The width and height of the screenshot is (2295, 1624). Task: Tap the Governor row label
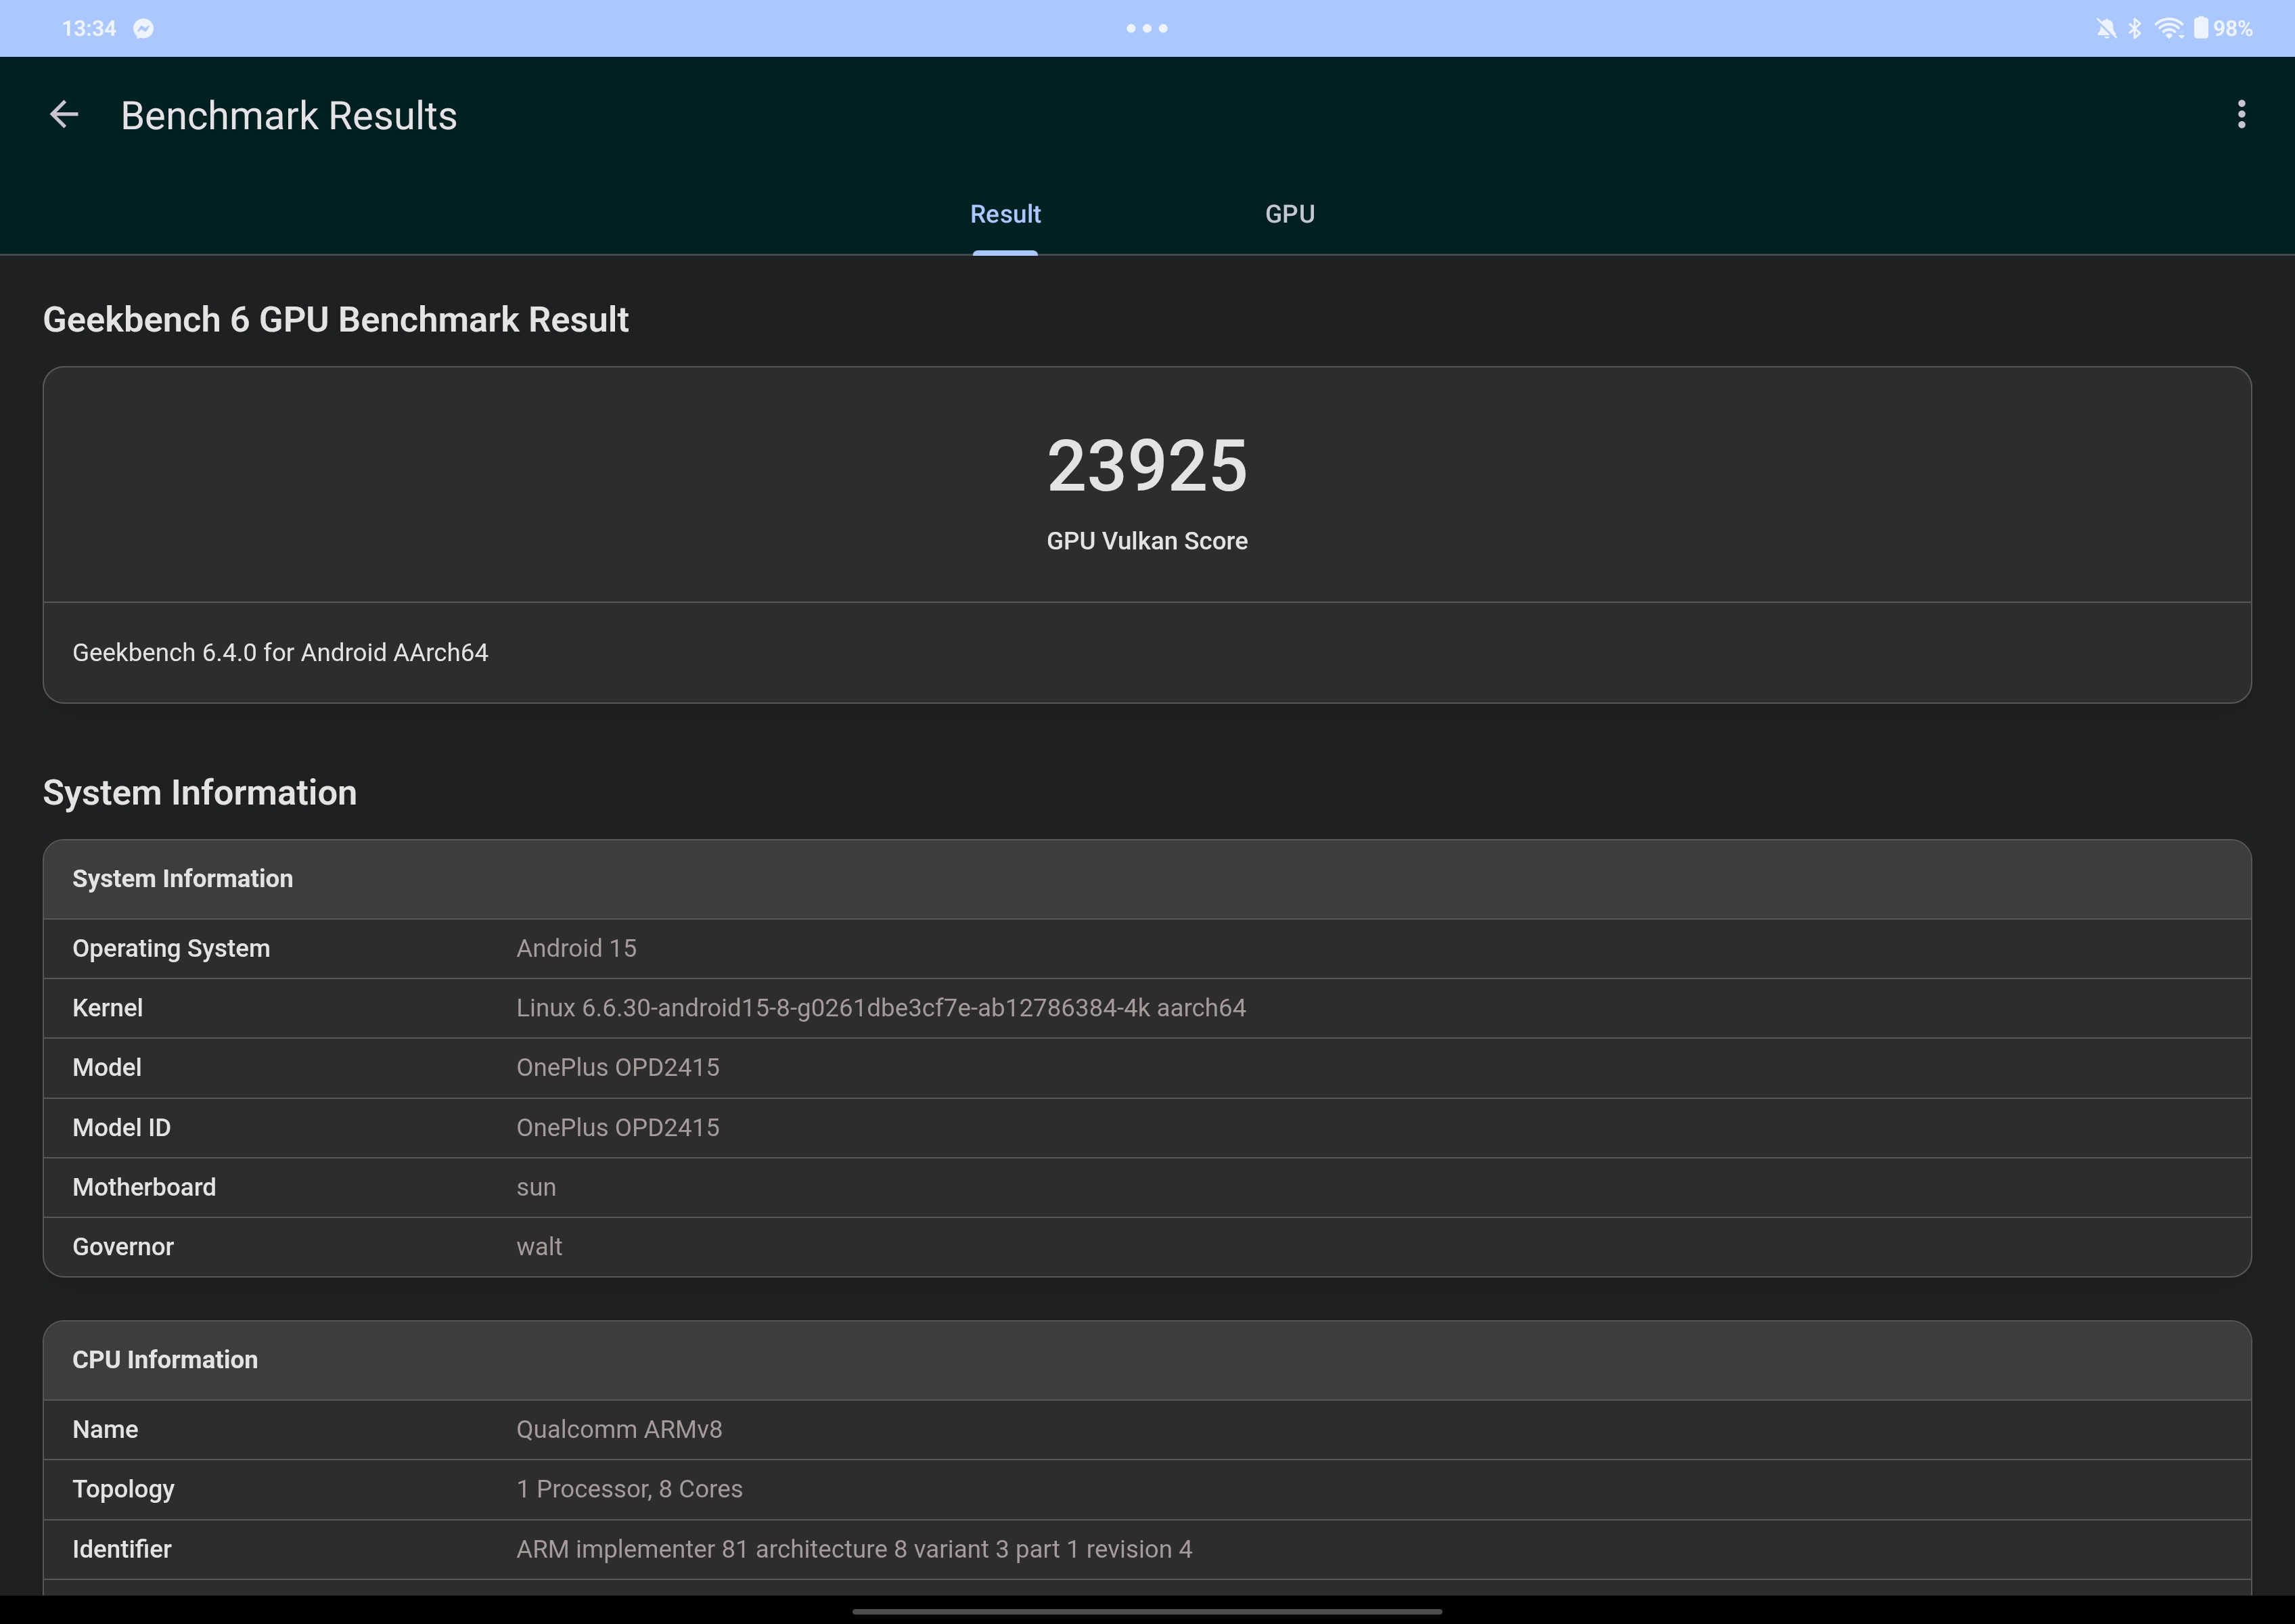123,1247
